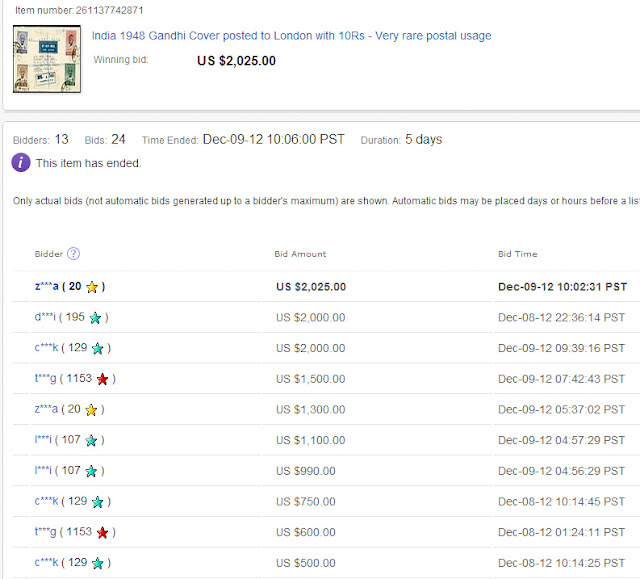Click red feedback star on the $1,500.00 row
Viewport: 640px width, 579px height.
tap(102, 379)
